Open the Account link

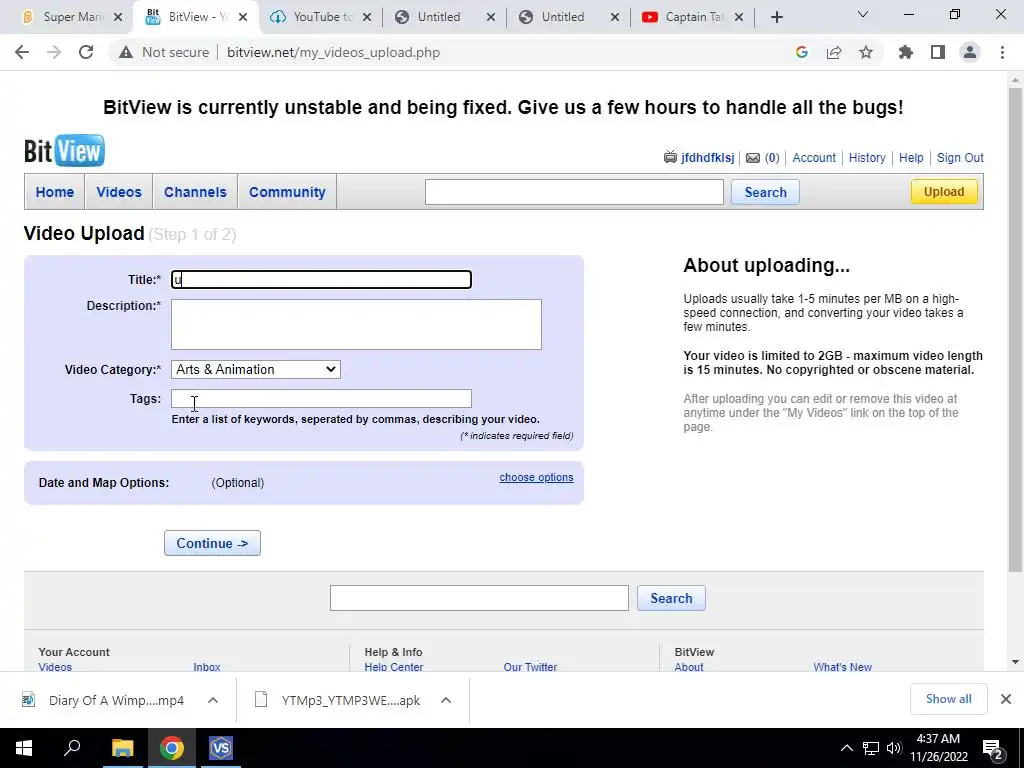click(x=814, y=157)
